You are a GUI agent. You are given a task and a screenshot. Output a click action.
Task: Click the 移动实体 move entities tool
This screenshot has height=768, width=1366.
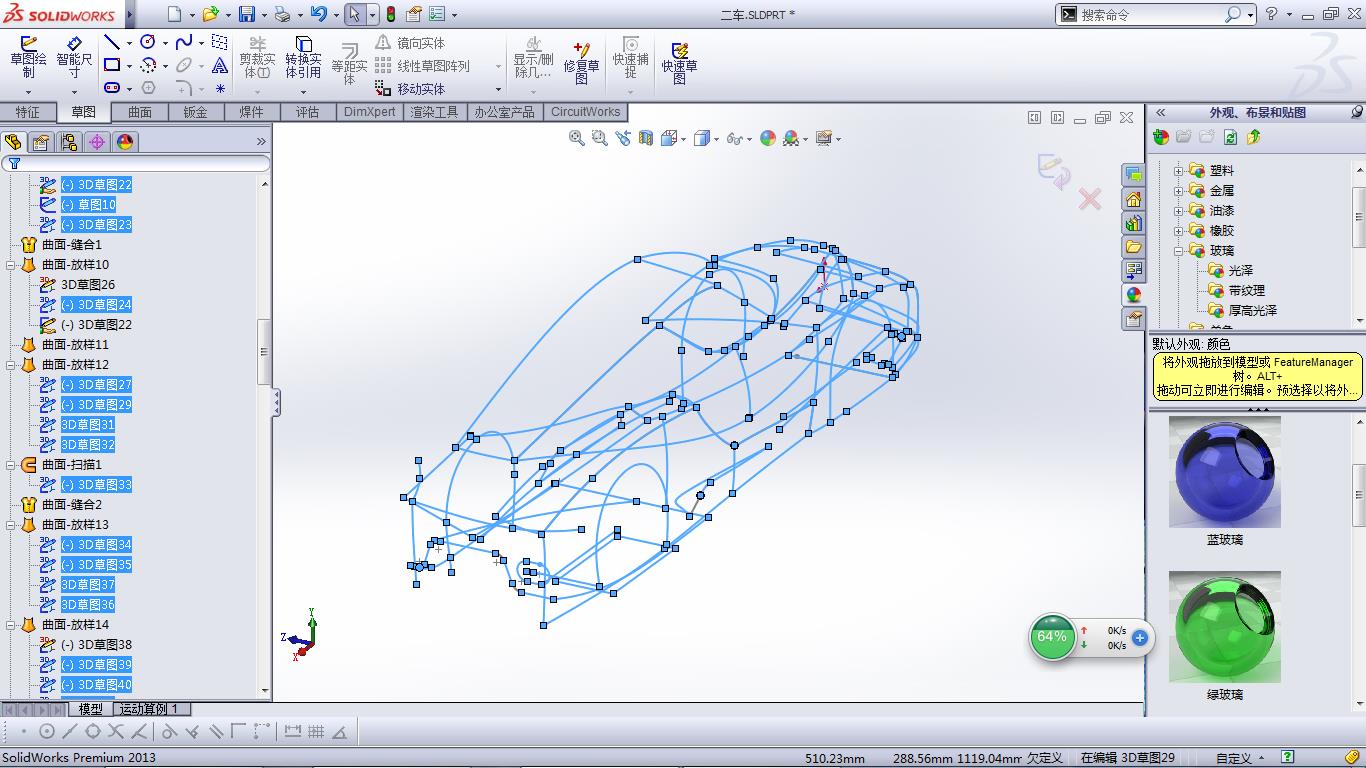click(x=411, y=88)
